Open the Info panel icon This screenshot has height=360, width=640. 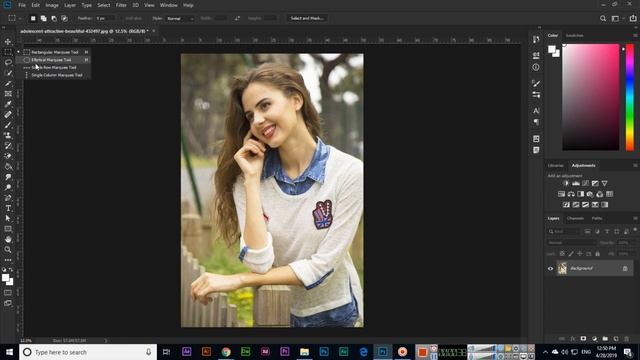536,67
